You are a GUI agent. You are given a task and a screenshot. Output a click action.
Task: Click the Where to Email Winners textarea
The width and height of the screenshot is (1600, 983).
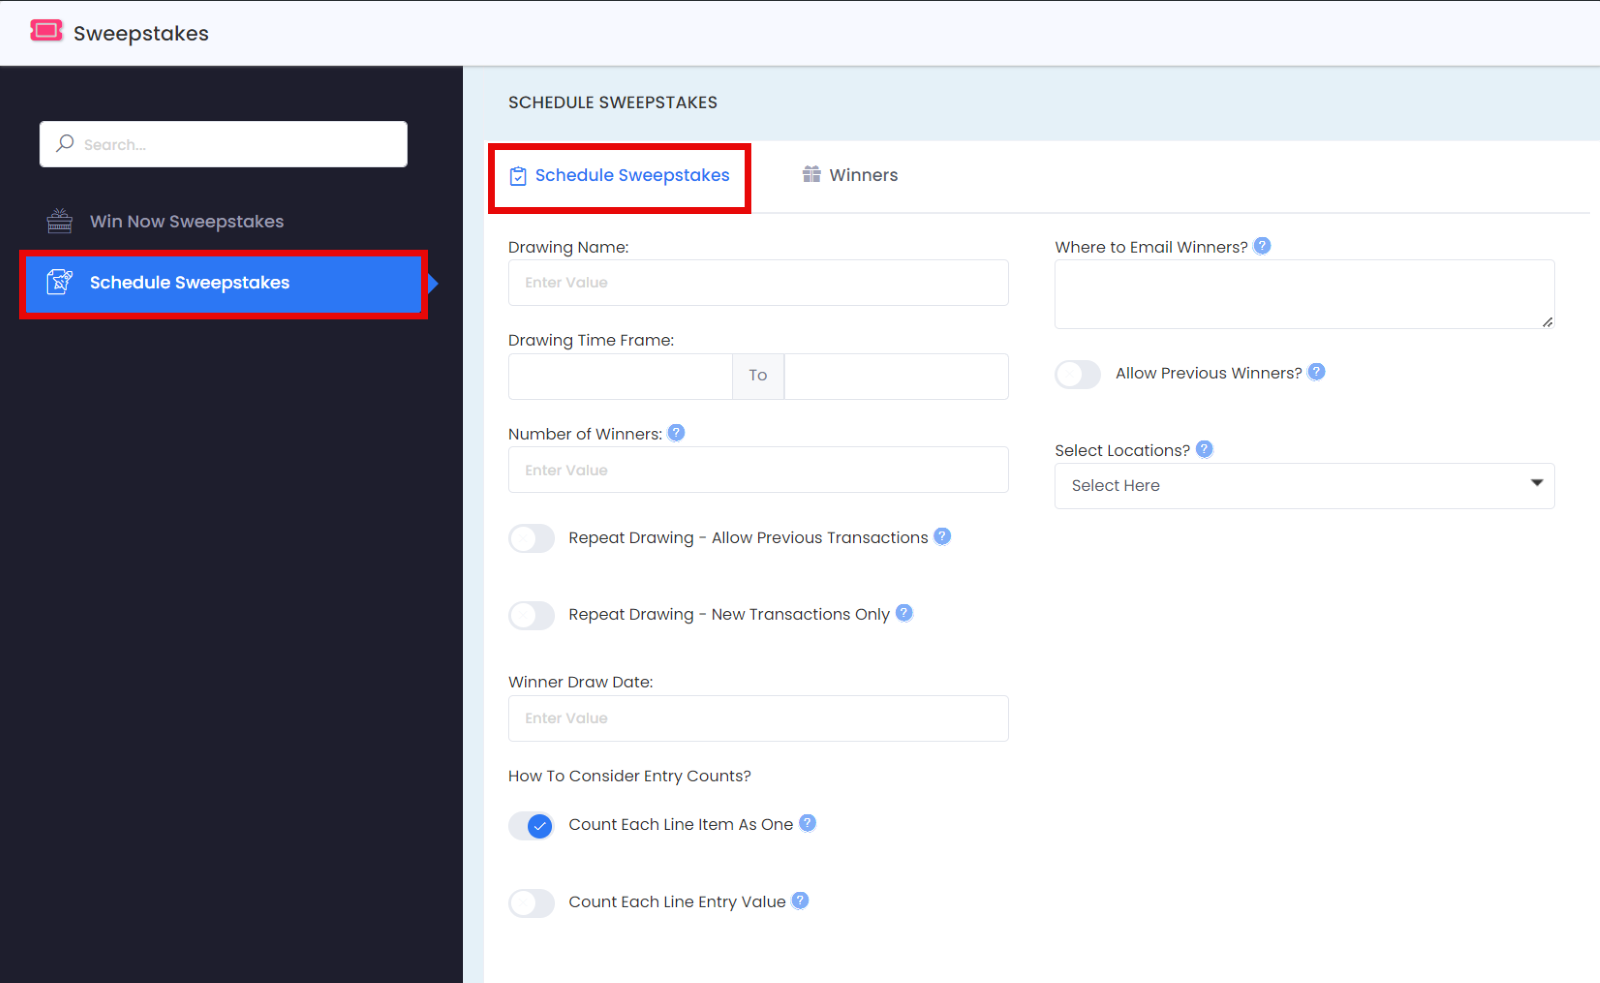tap(1304, 294)
